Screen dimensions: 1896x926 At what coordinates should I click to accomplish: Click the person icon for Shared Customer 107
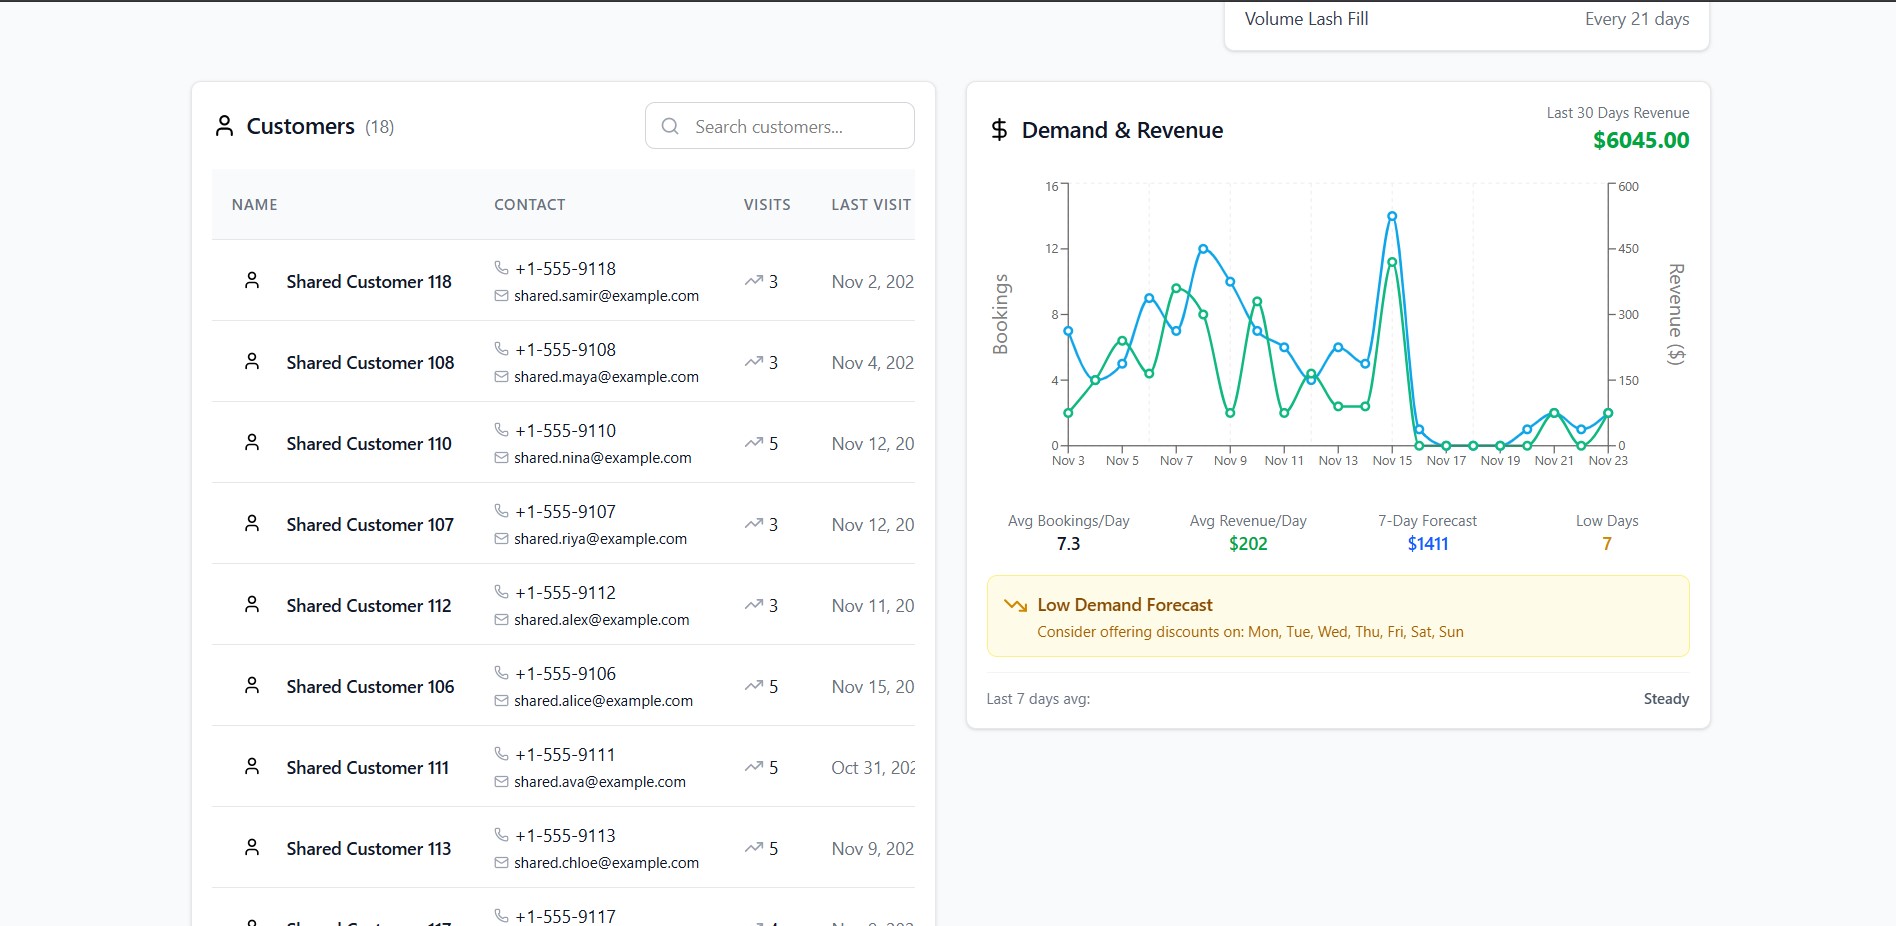252,524
